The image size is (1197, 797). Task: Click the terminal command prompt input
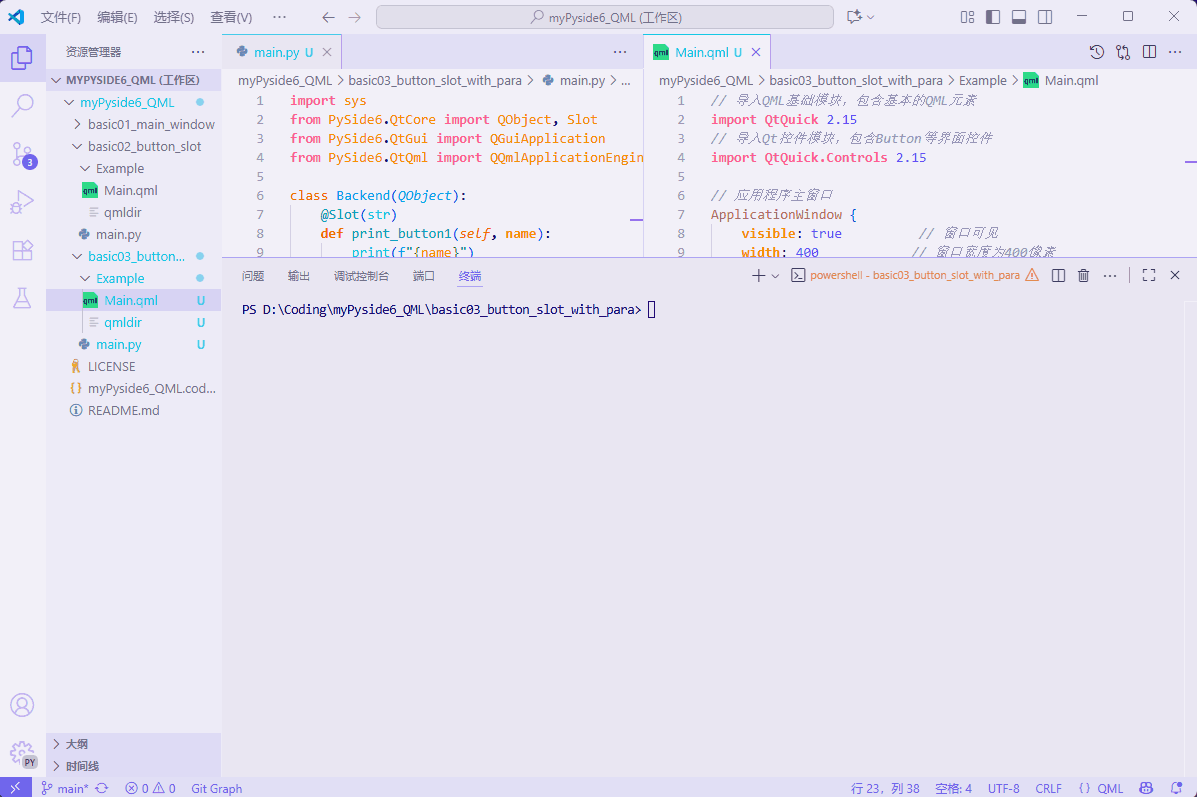pos(650,309)
